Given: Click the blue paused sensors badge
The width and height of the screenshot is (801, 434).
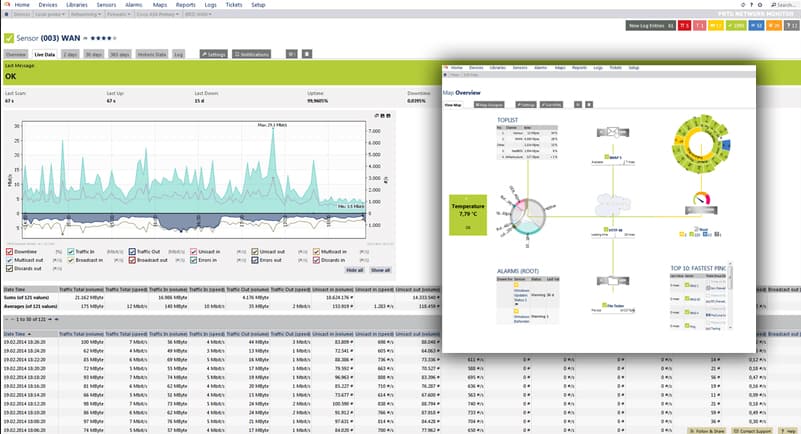Looking at the screenshot, I should [x=757, y=26].
